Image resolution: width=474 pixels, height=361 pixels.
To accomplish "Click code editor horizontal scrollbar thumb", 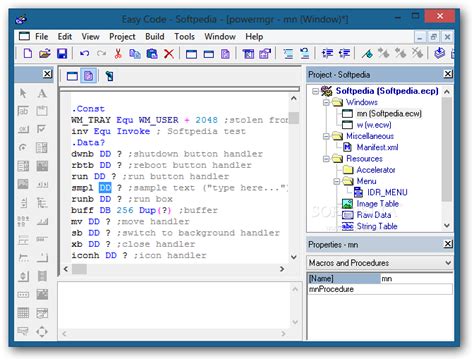I will pos(79,269).
